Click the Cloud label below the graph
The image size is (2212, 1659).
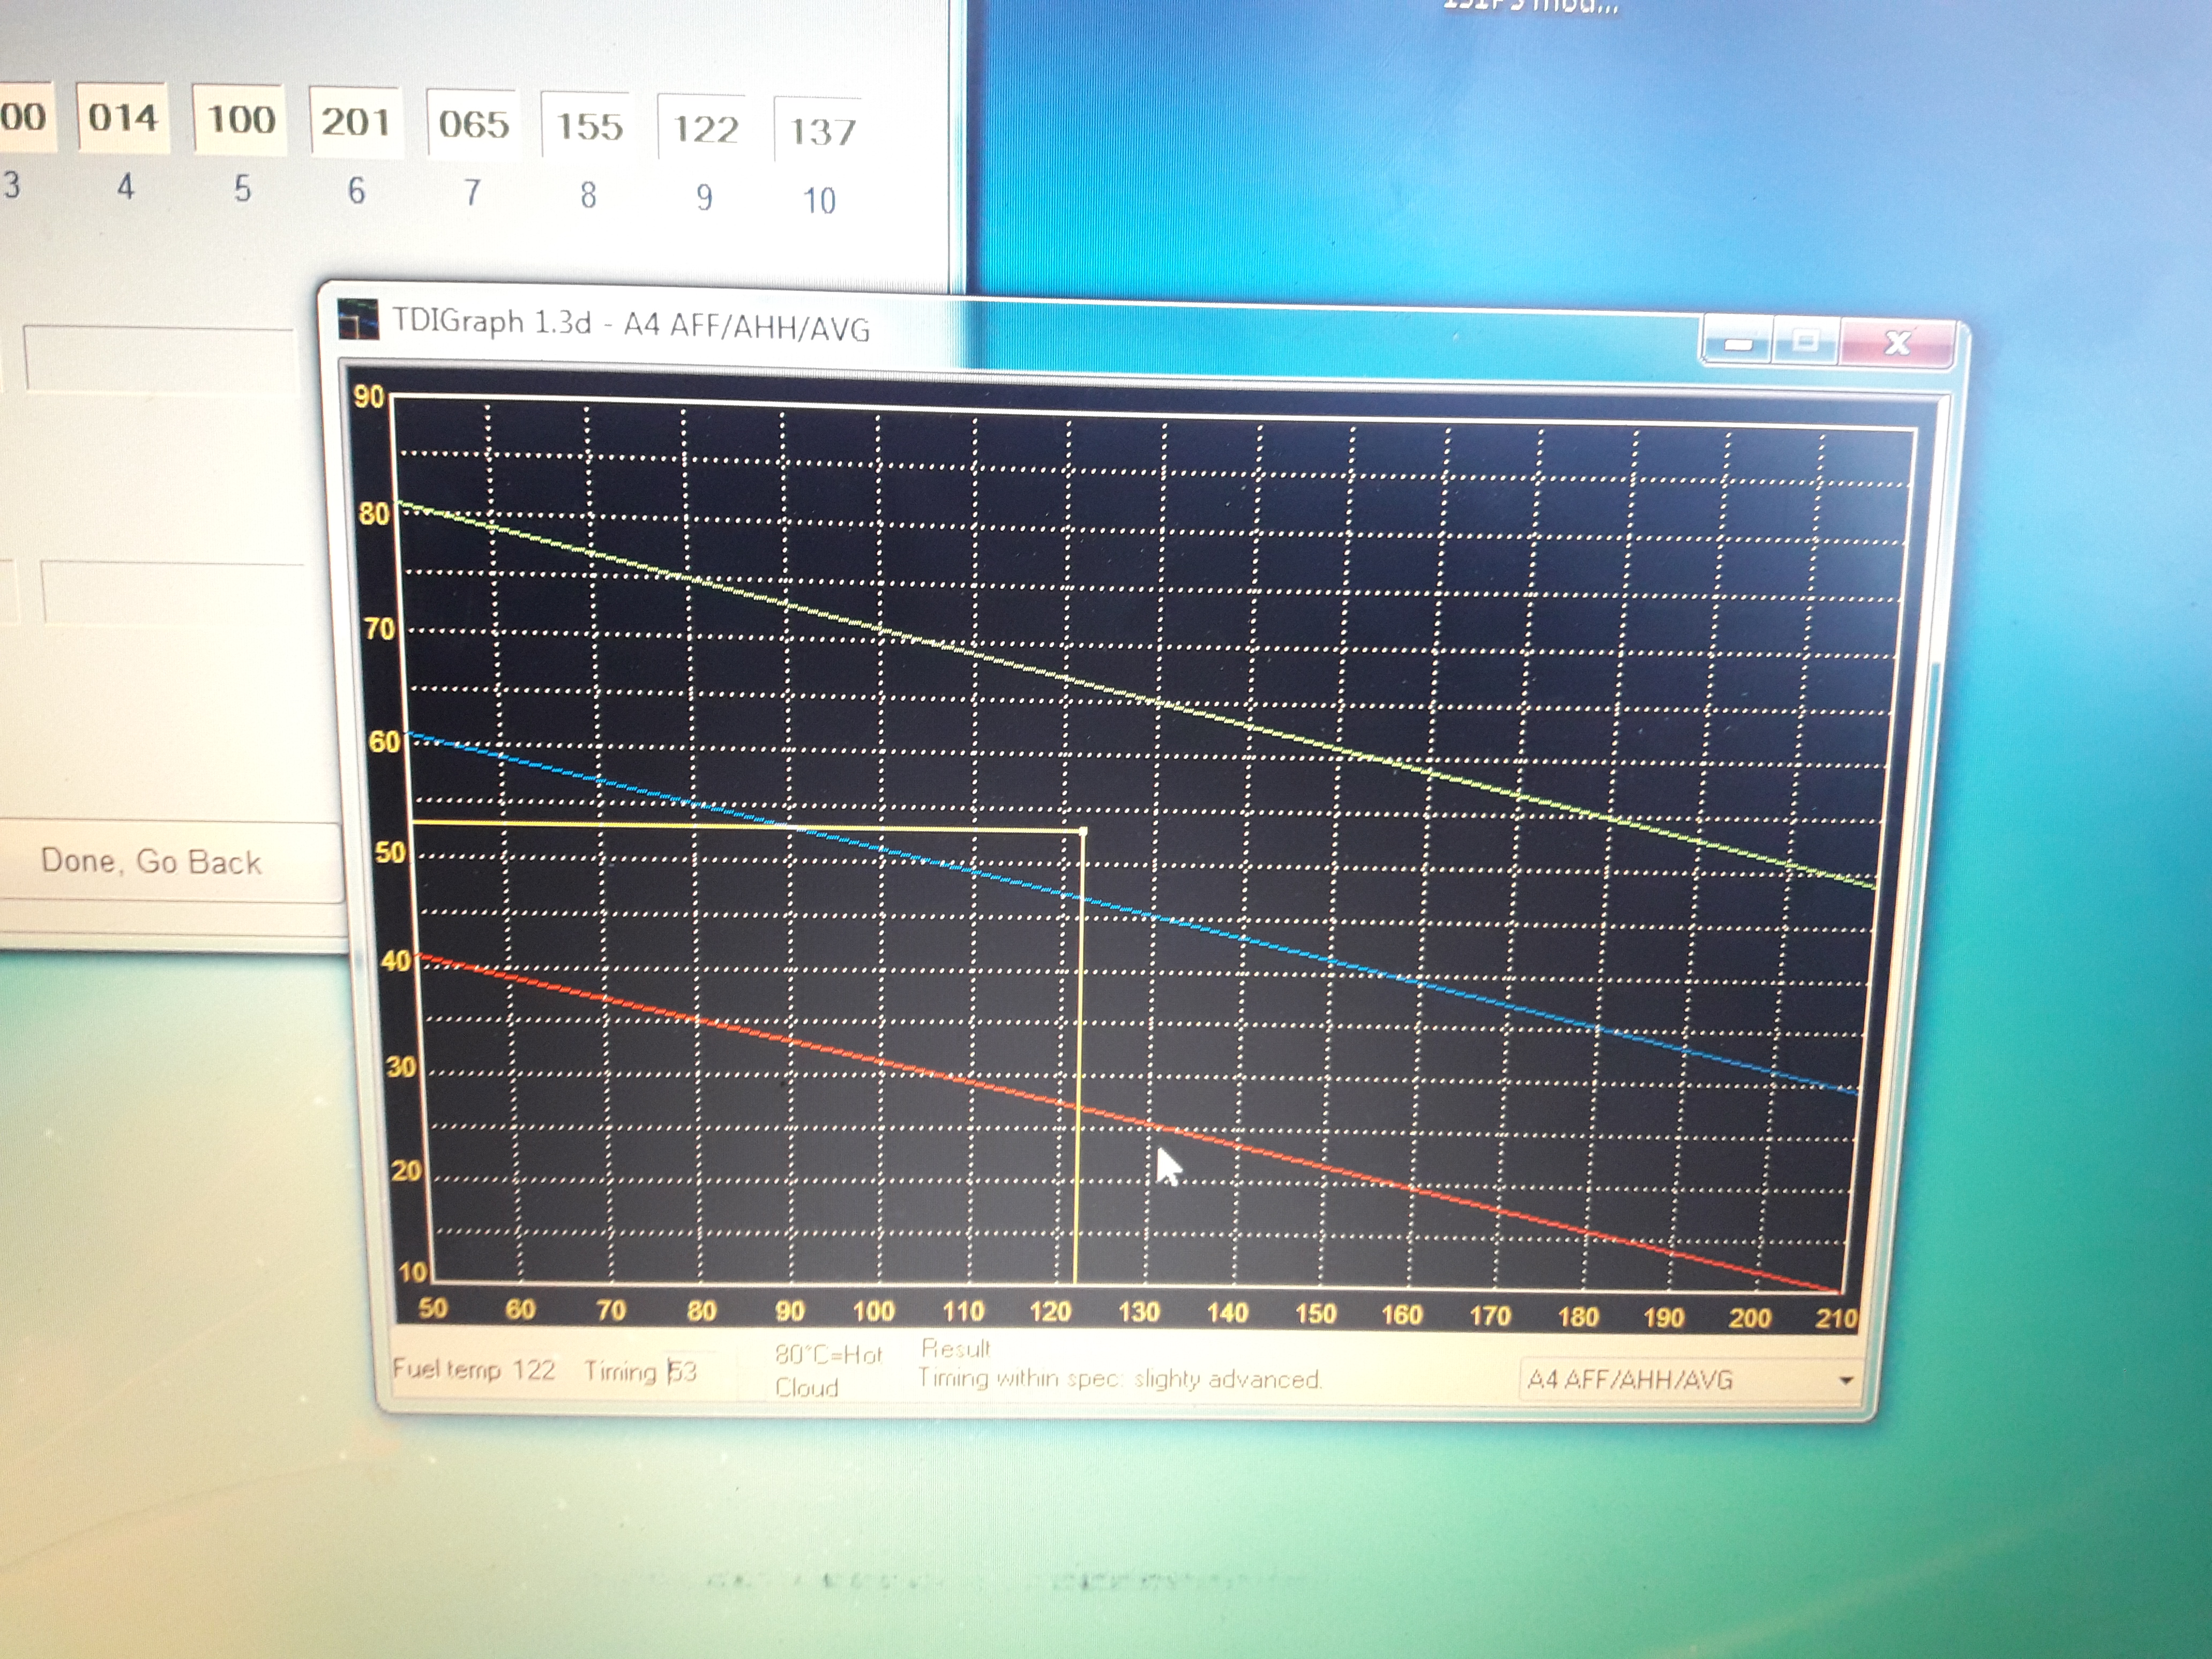806,1388
